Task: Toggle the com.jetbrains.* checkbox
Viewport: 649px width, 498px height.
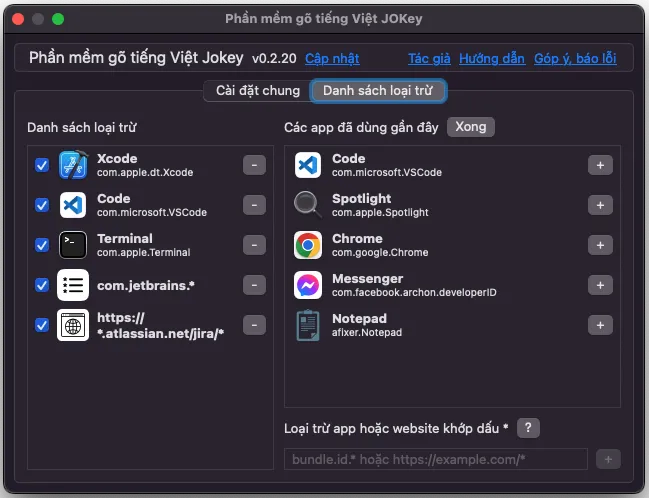Action: coord(42,285)
